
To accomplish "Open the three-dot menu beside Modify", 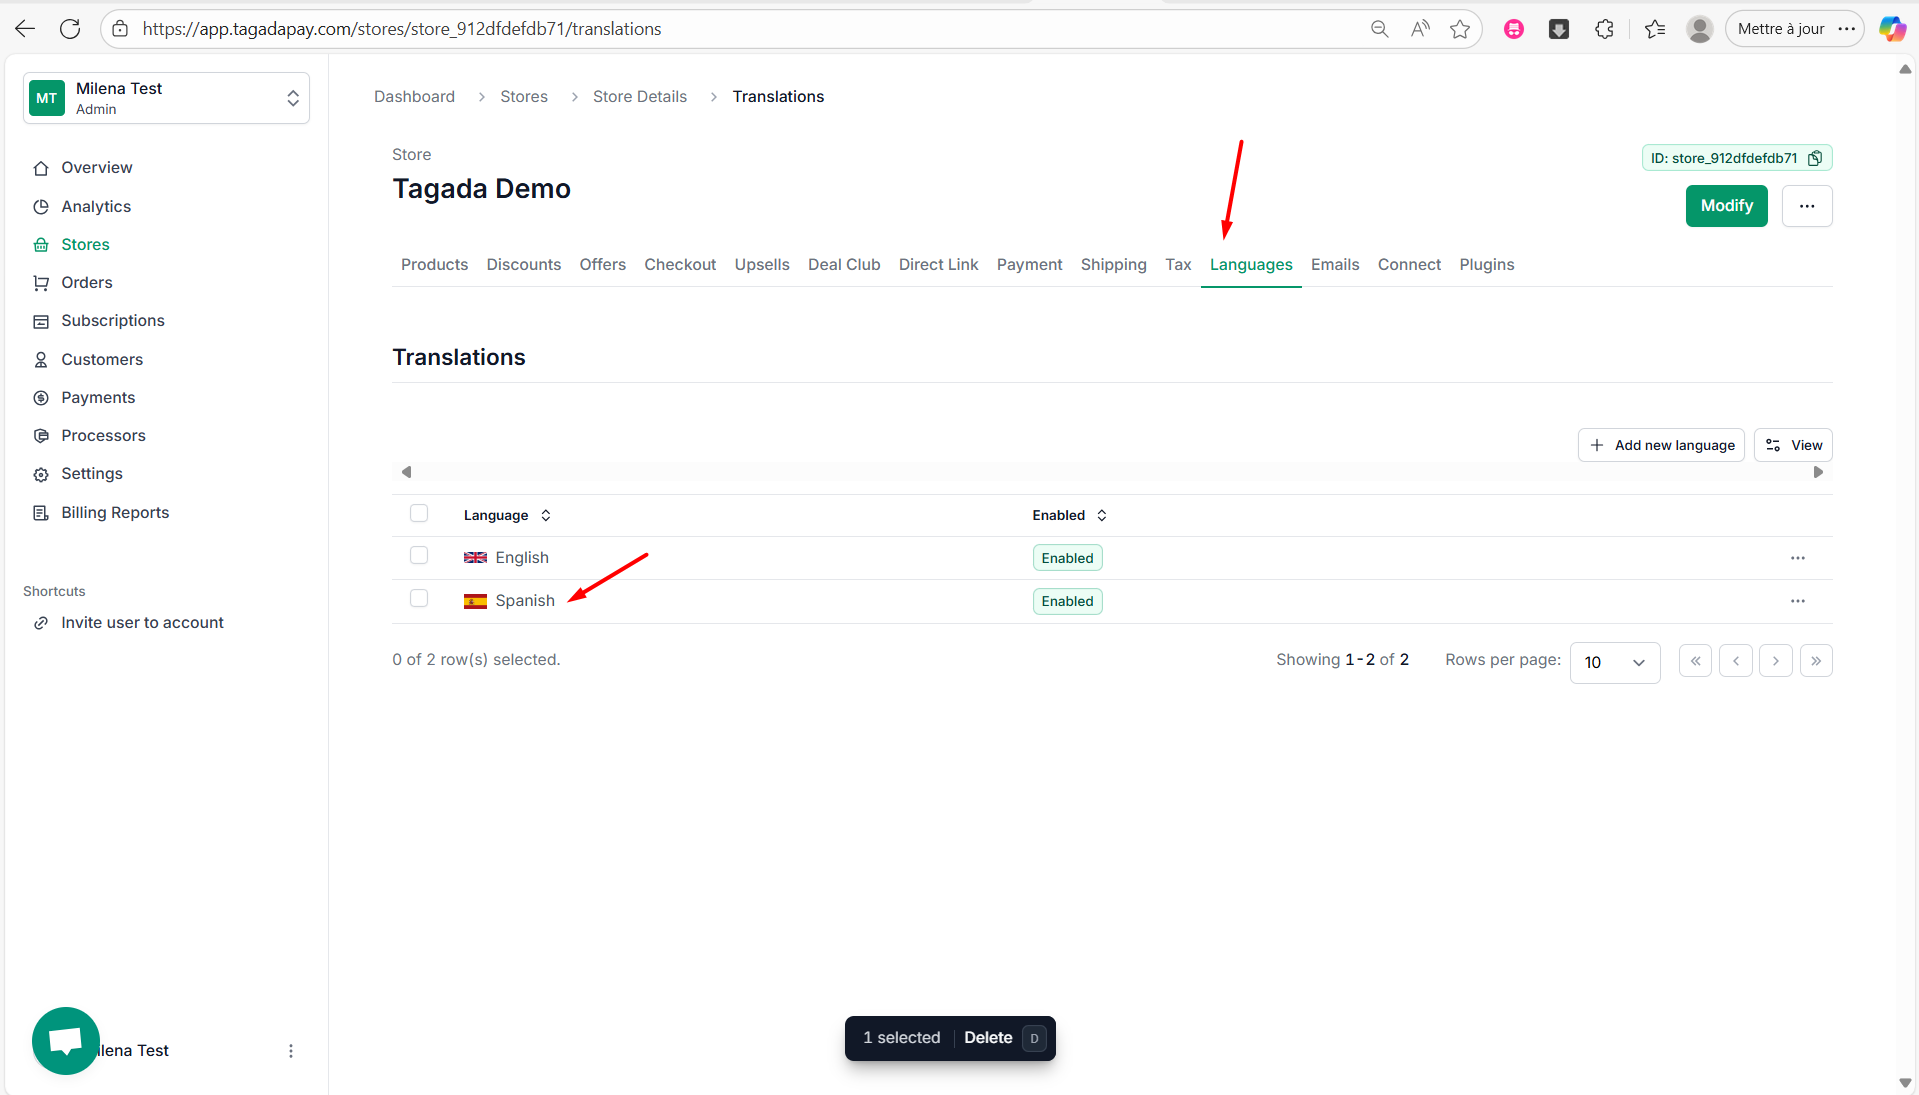I will (x=1806, y=206).
